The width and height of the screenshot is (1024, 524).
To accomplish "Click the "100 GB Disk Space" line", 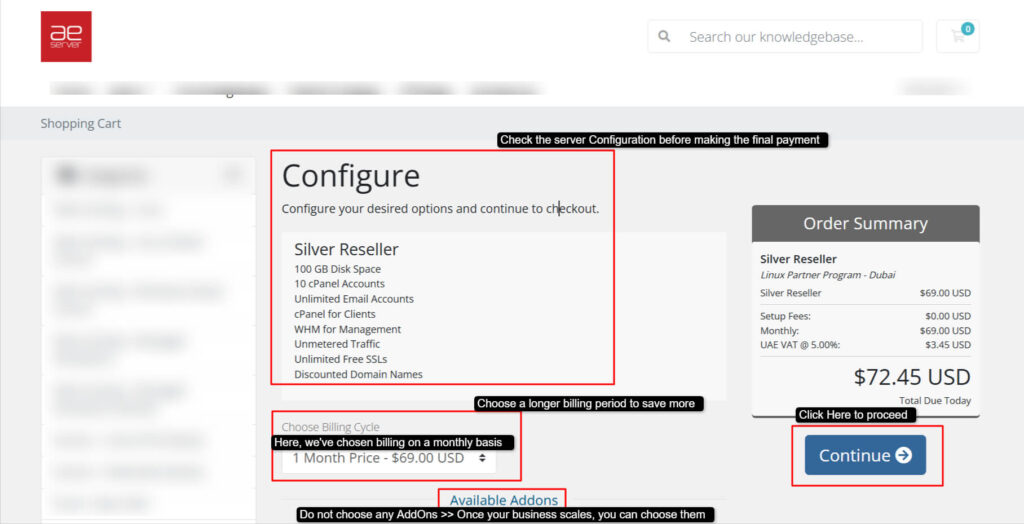I will pyautogui.click(x=337, y=269).
